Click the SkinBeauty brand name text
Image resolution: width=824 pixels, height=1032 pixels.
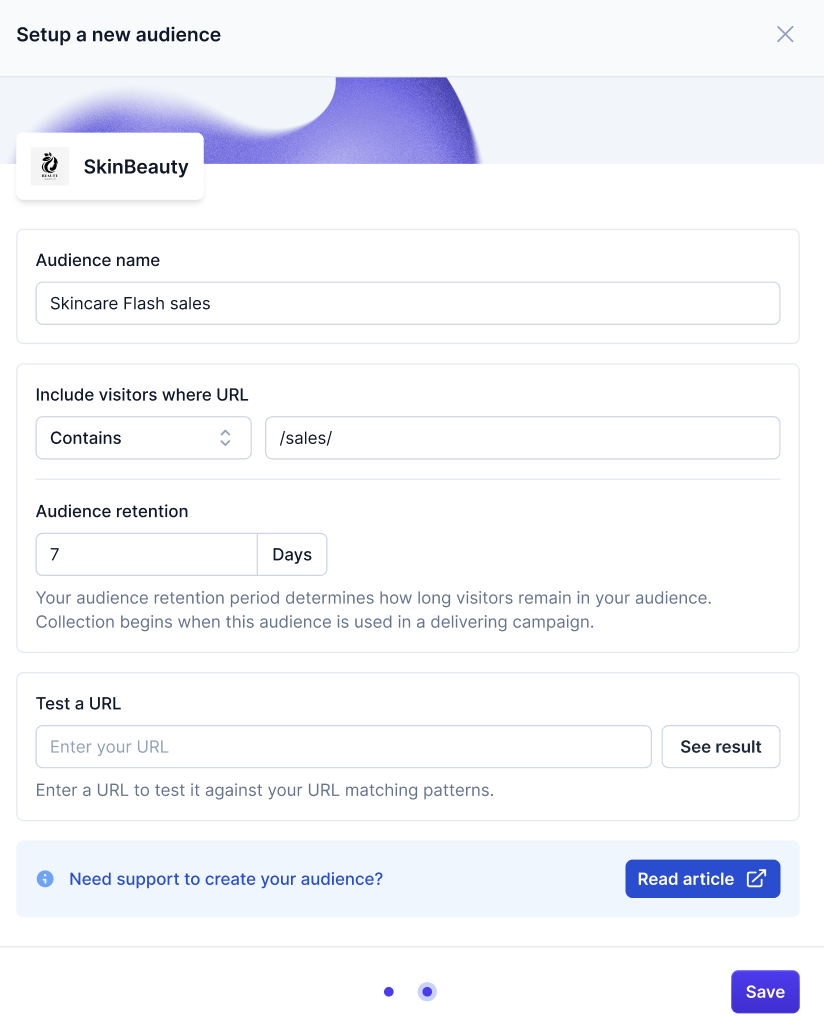pos(136,167)
